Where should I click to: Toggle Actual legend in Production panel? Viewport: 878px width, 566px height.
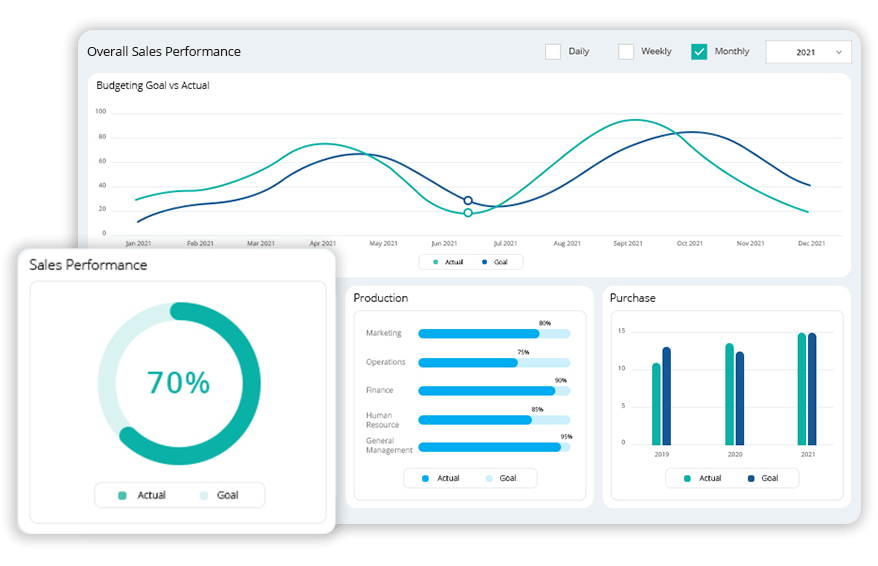(x=426, y=478)
